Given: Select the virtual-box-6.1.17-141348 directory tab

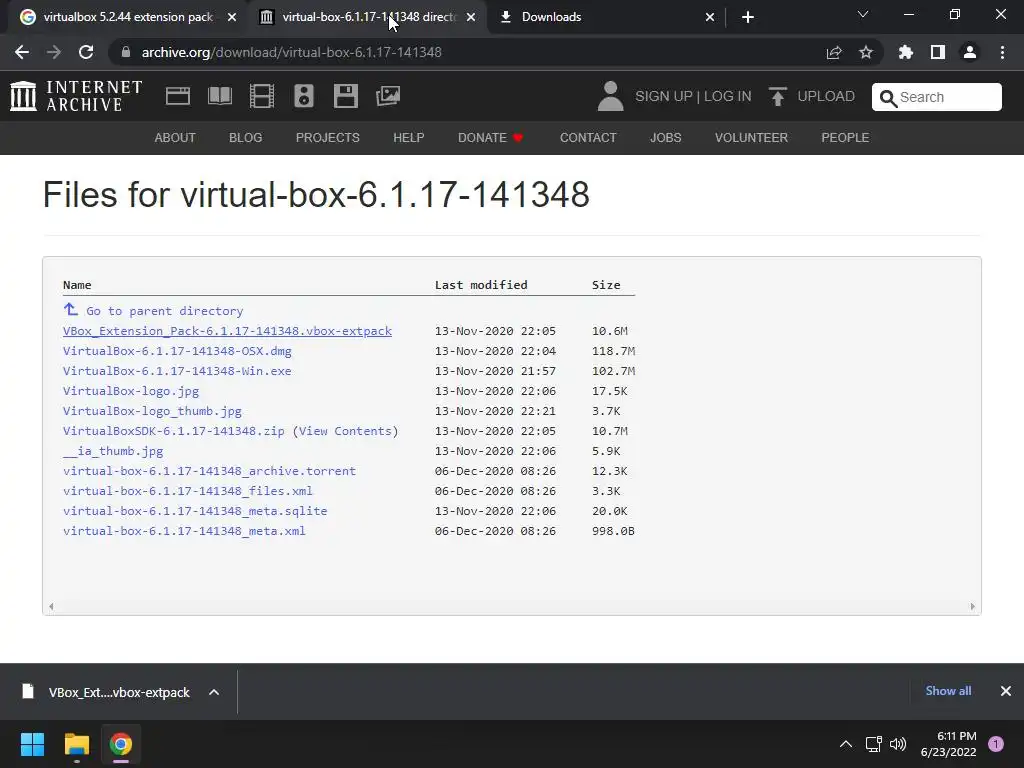Looking at the screenshot, I should (369, 17).
